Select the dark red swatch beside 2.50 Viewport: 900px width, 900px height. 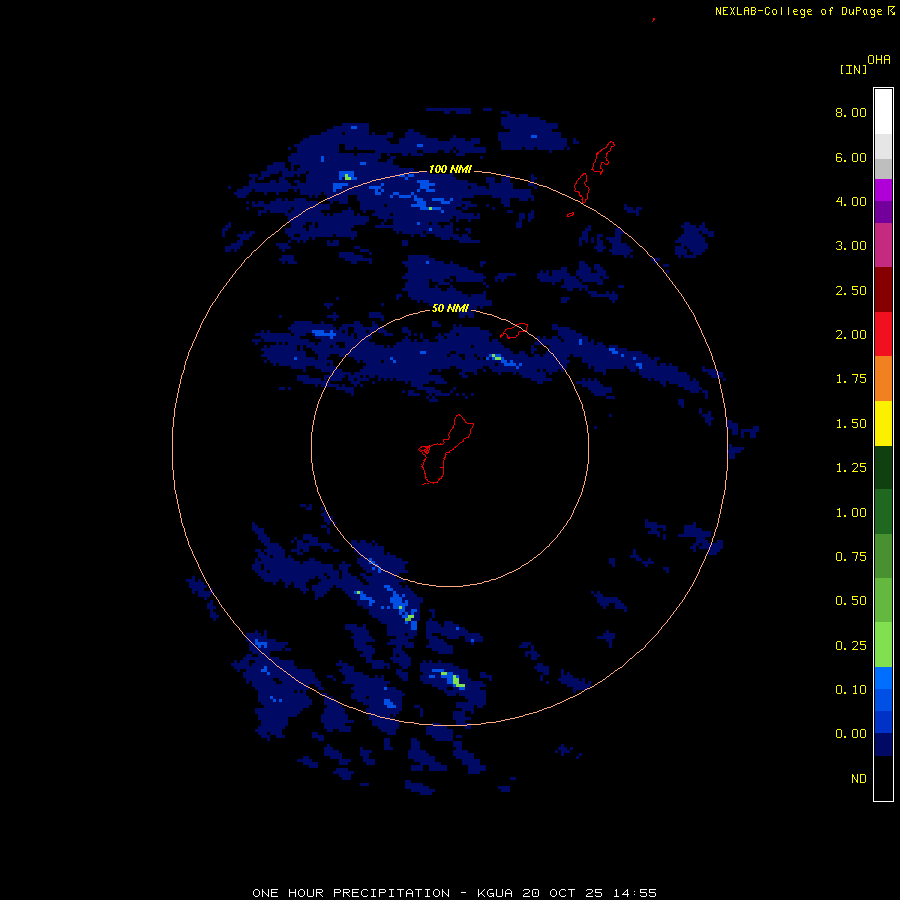coord(883,290)
